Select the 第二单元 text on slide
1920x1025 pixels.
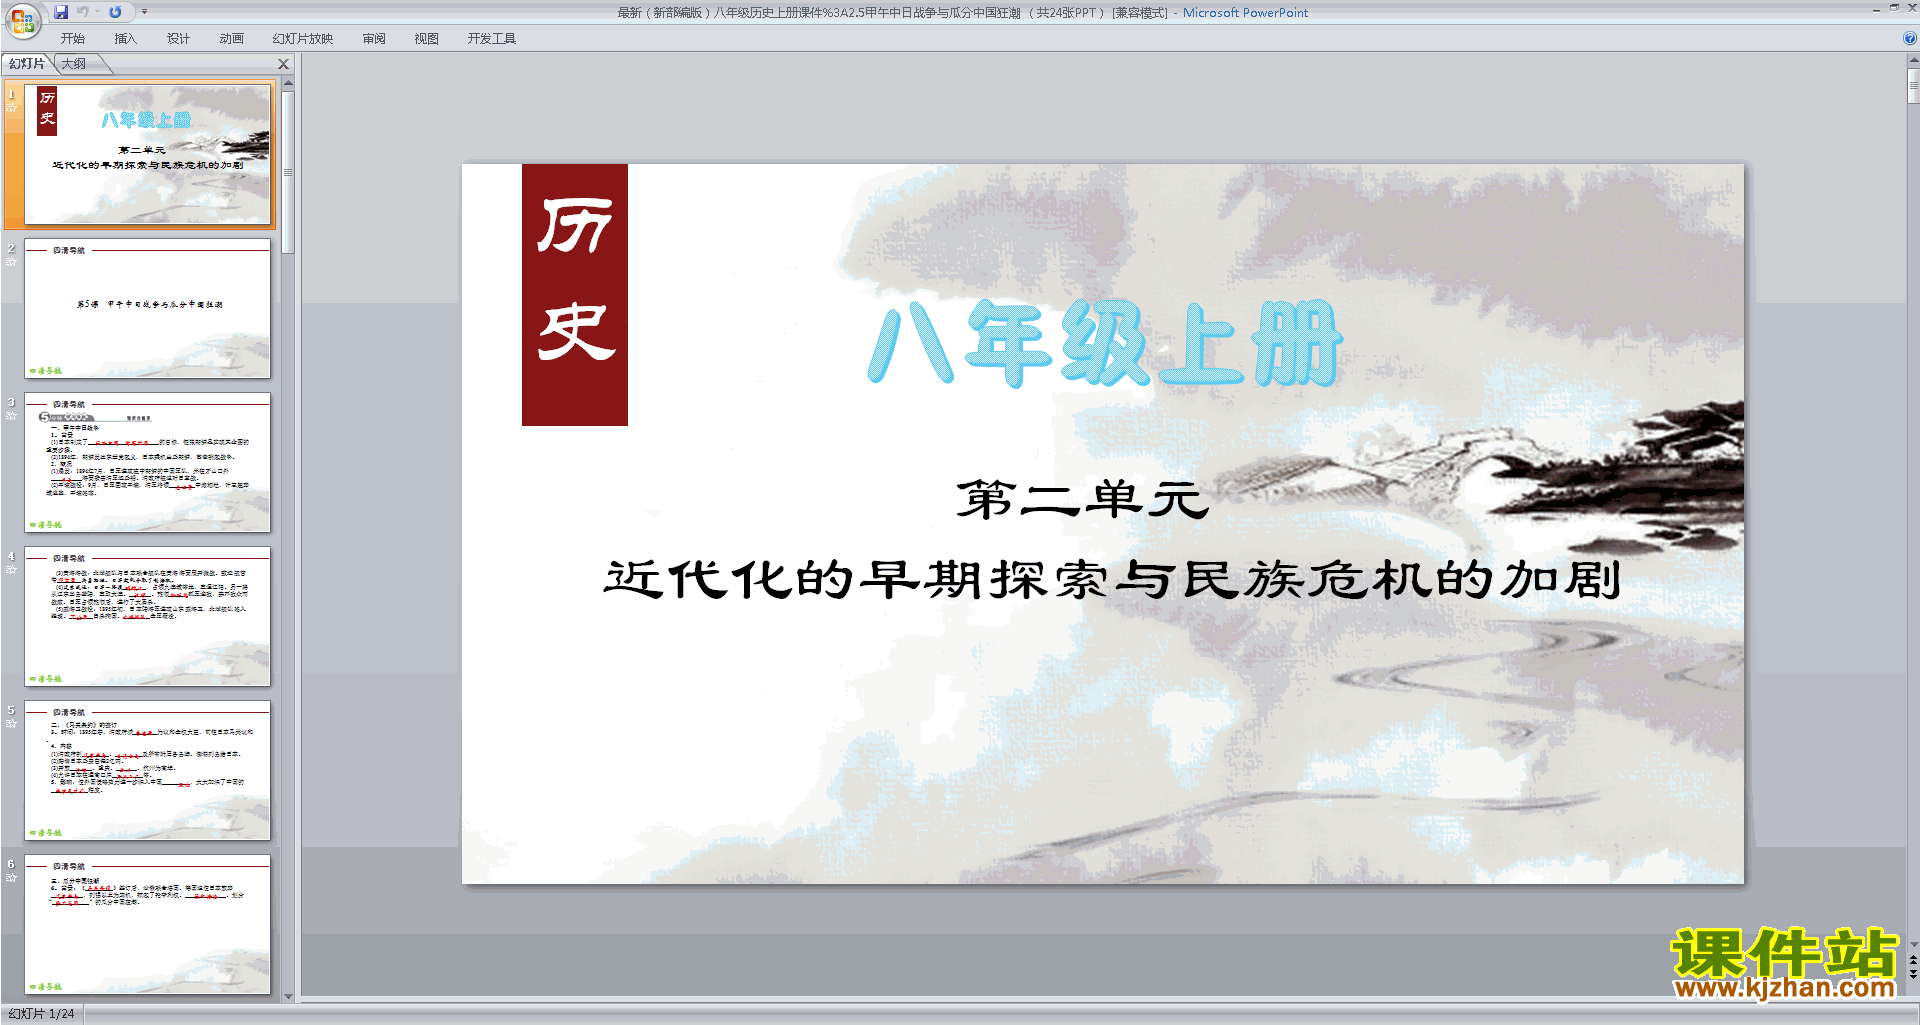click(x=1083, y=499)
